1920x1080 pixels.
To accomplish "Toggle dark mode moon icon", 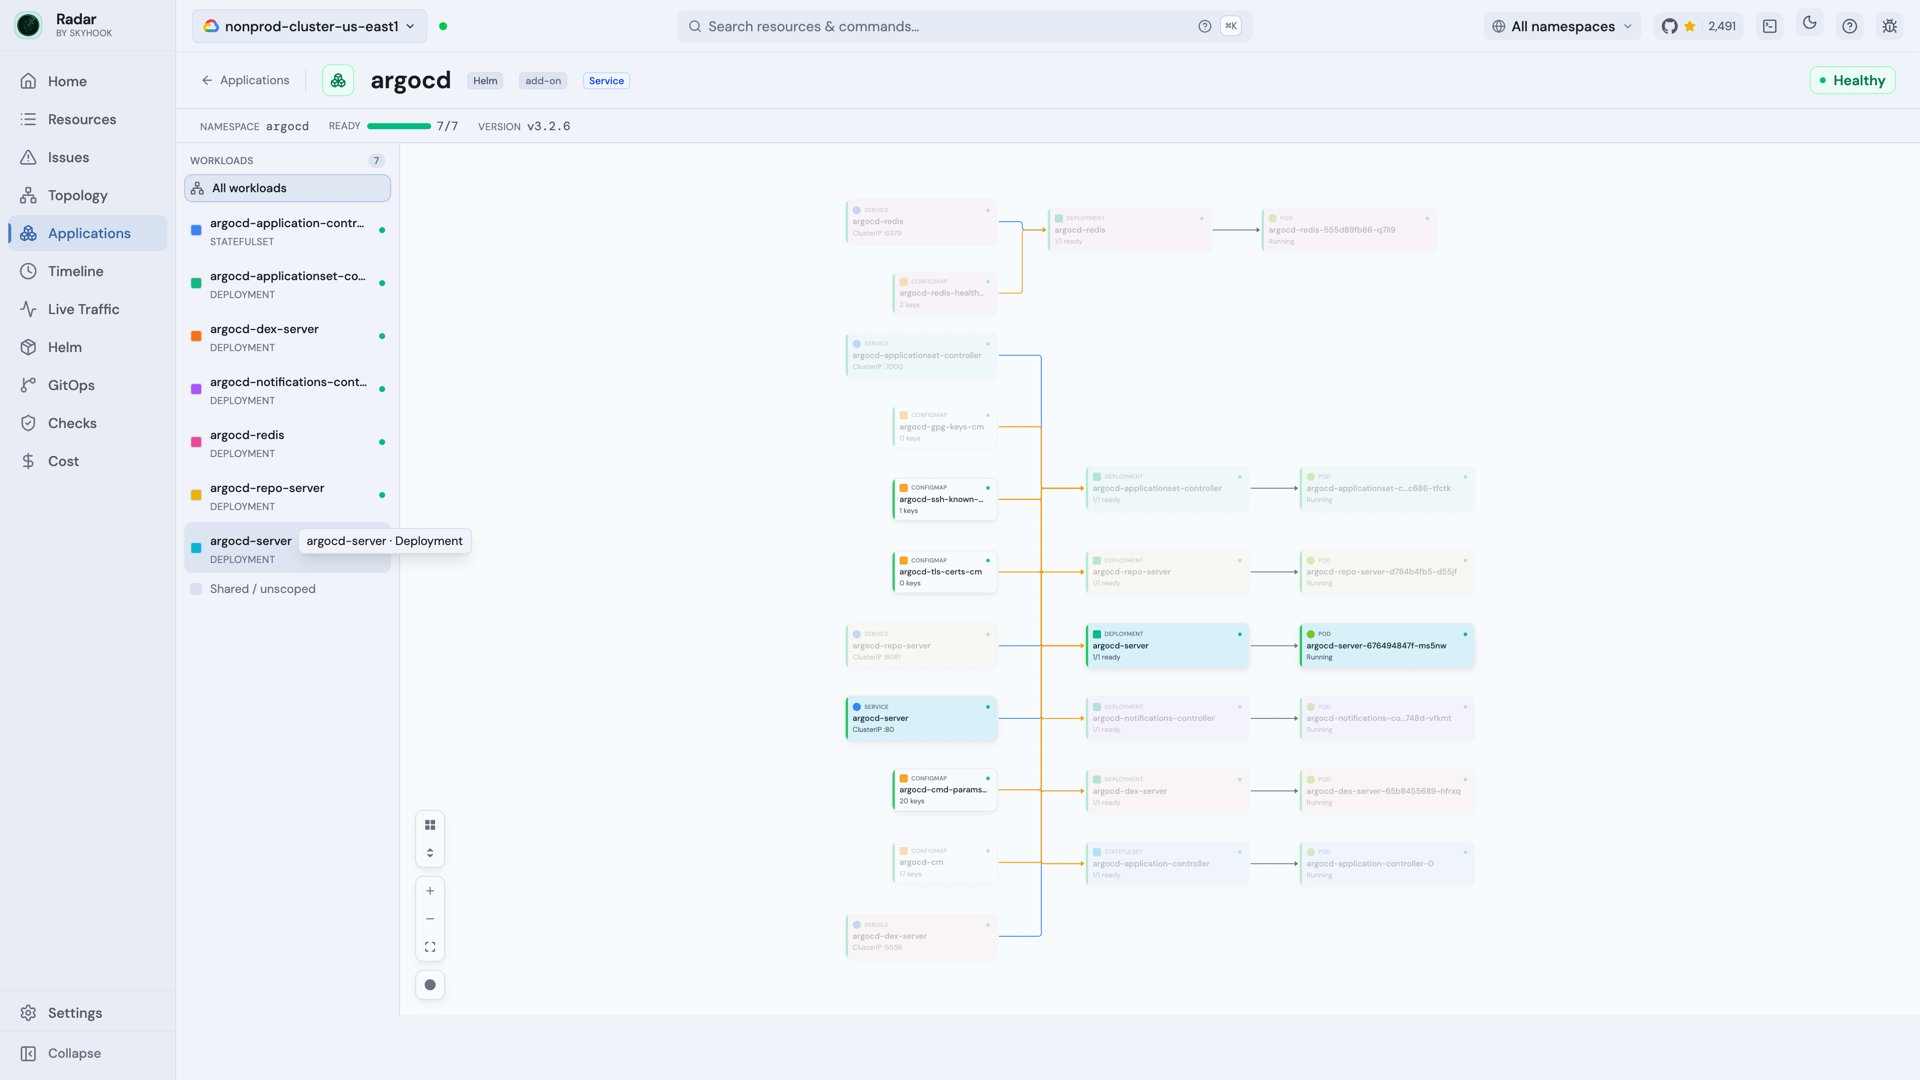I will click(x=1810, y=22).
